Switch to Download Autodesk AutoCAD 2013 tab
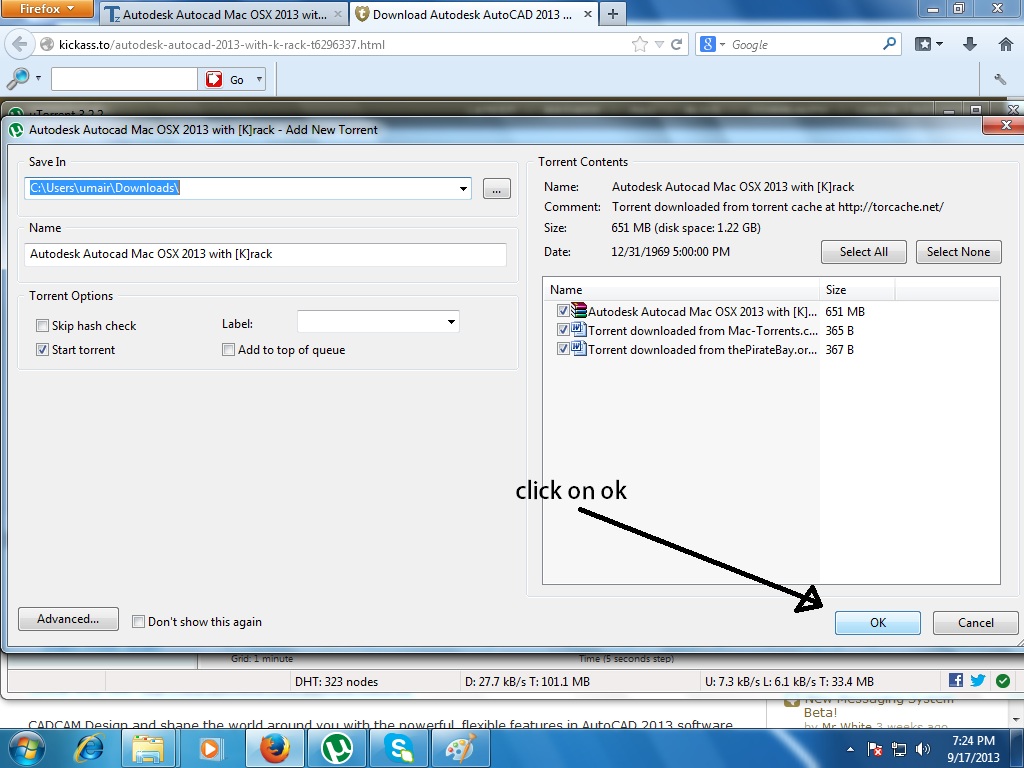The height and width of the screenshot is (768, 1024). click(x=472, y=14)
